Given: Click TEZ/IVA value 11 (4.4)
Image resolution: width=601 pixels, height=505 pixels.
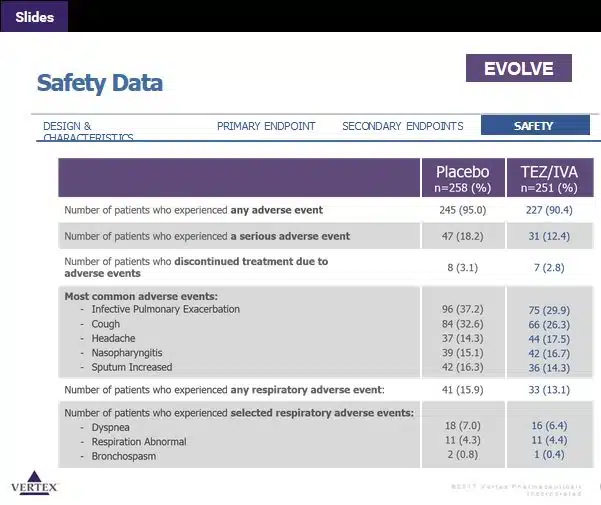Looking at the screenshot, I should coord(549,440).
